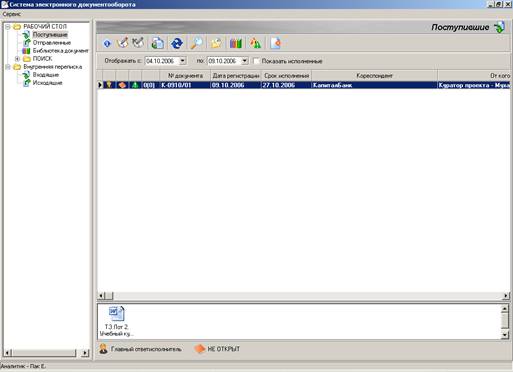The width and height of the screenshot is (513, 372).
Task: Select Библиотека документов in the tree
Action: tap(60, 51)
